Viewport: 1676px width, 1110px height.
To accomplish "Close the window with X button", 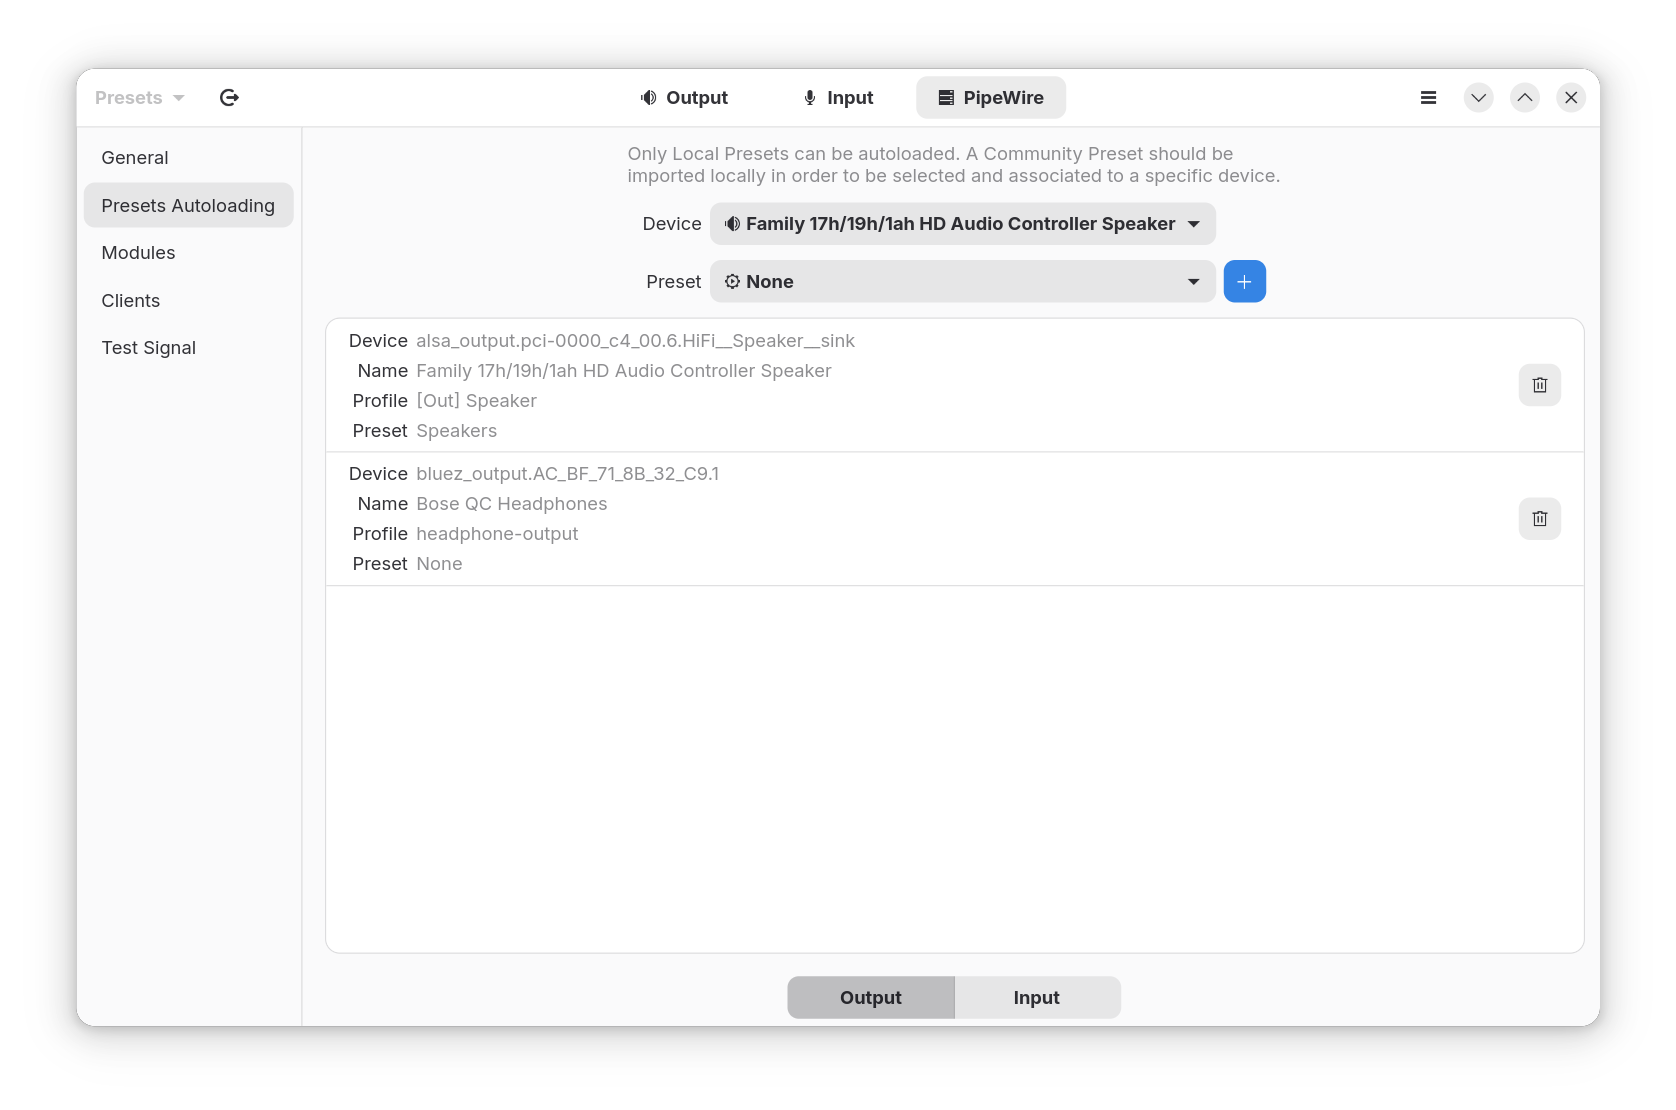I will coord(1570,98).
